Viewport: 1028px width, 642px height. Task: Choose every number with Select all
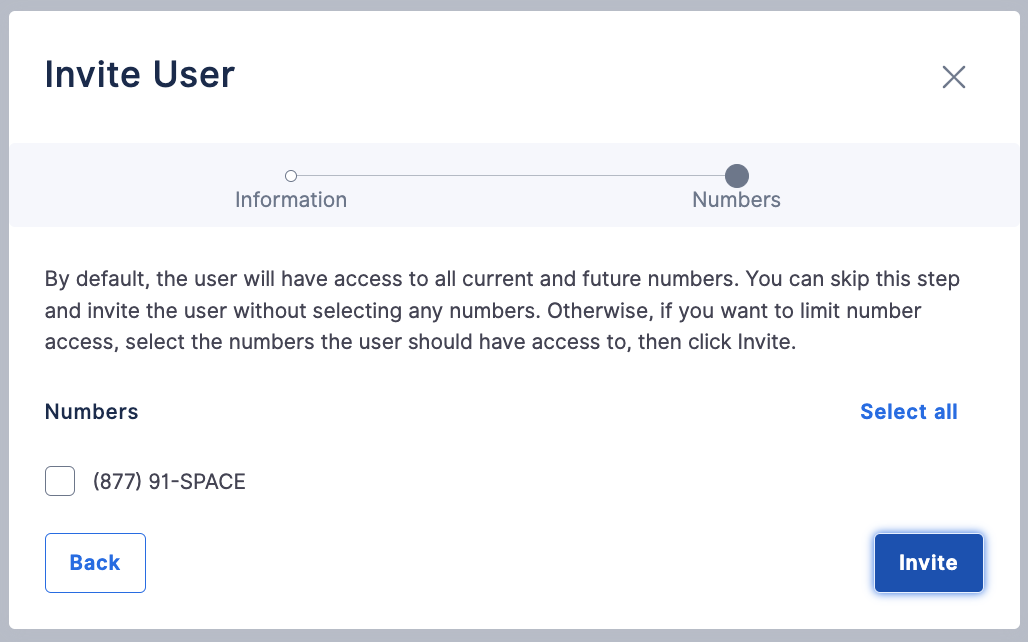pos(909,411)
